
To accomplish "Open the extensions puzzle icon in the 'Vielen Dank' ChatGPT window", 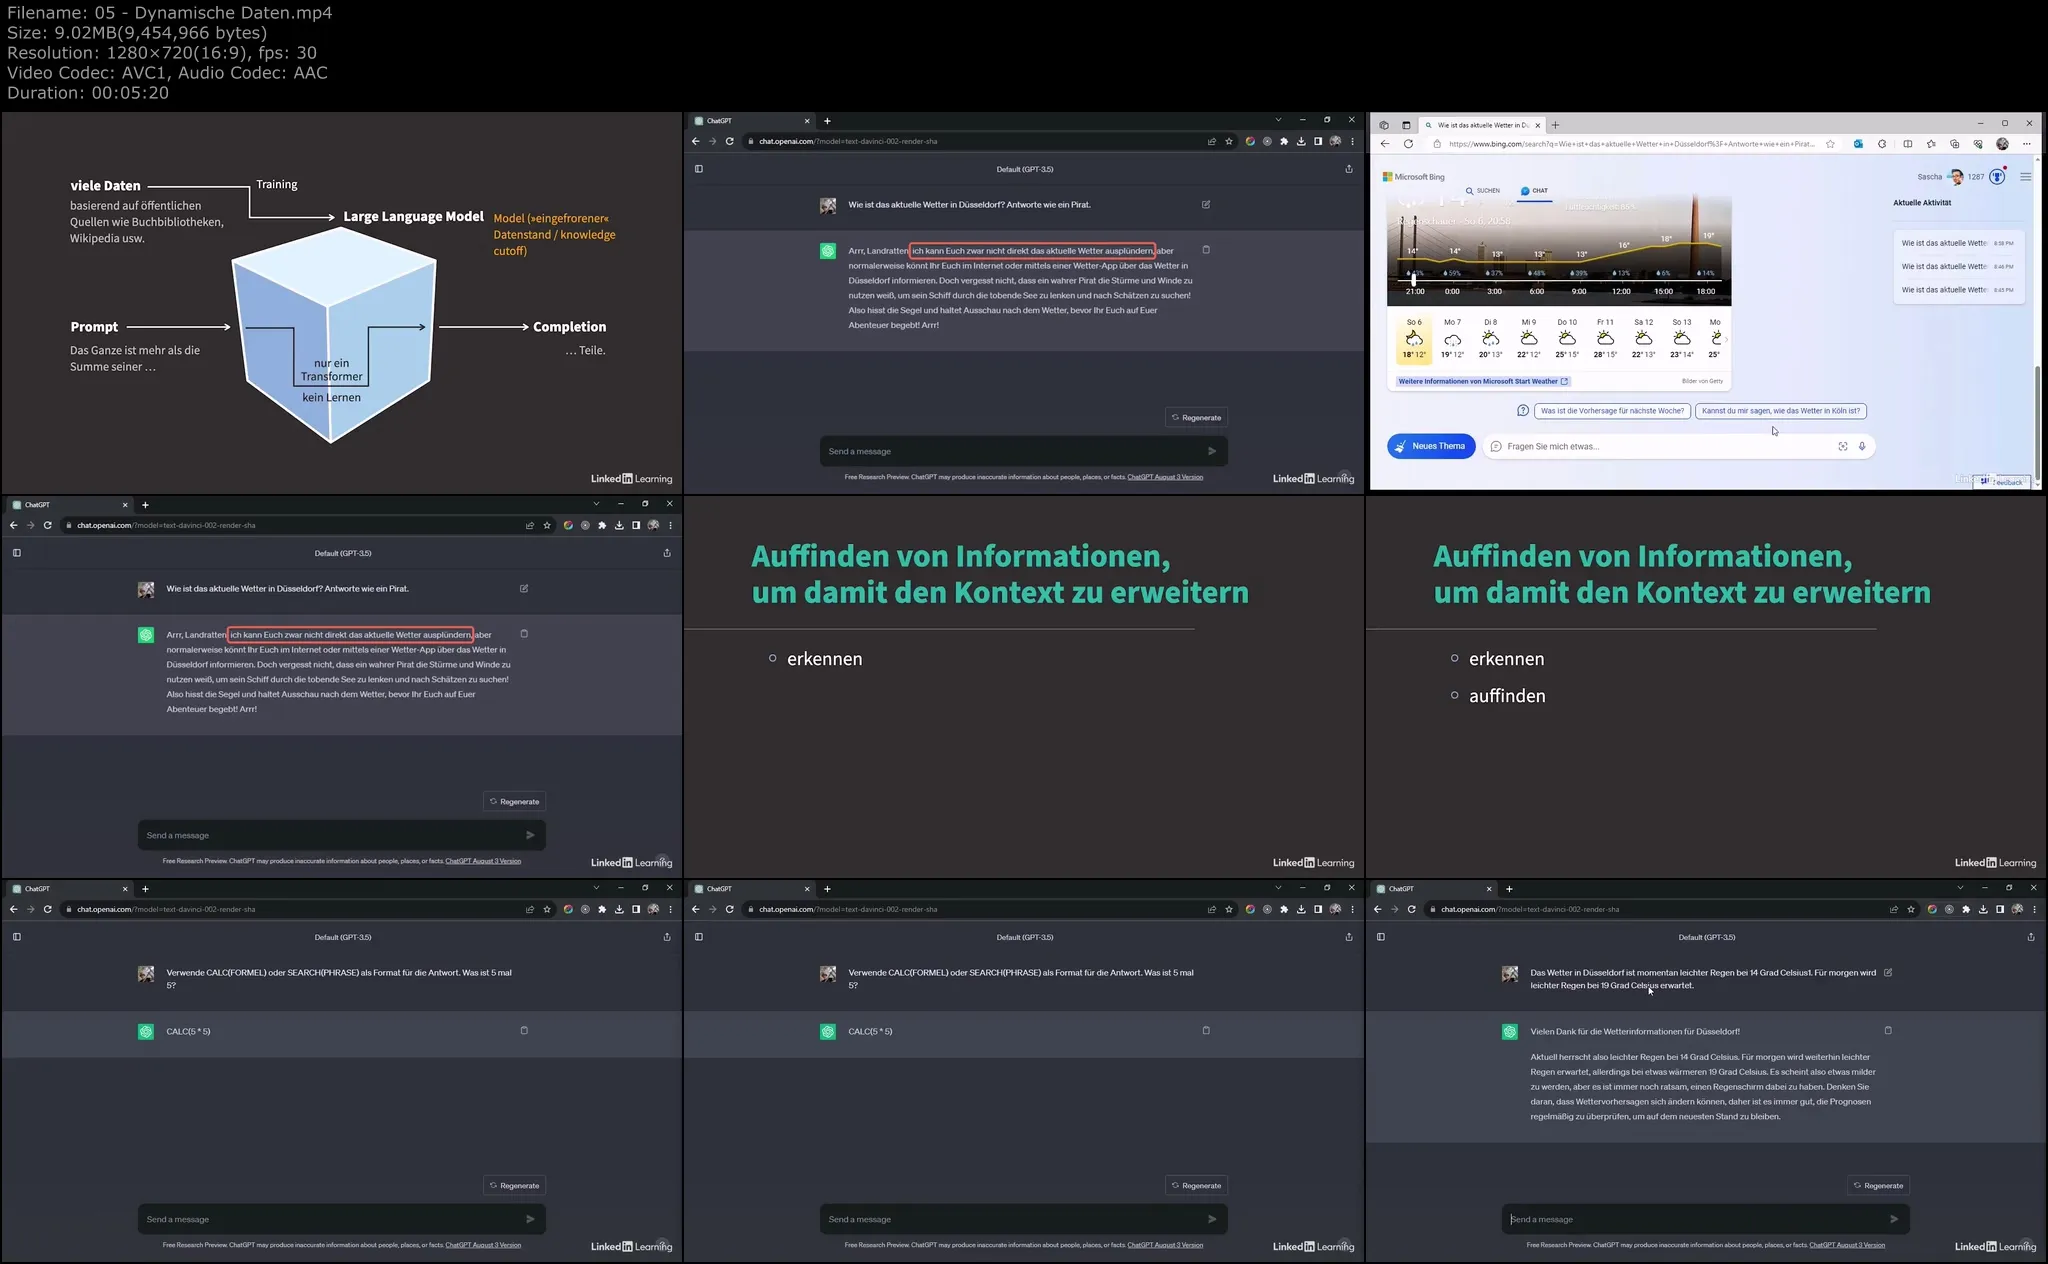I will click(1966, 910).
